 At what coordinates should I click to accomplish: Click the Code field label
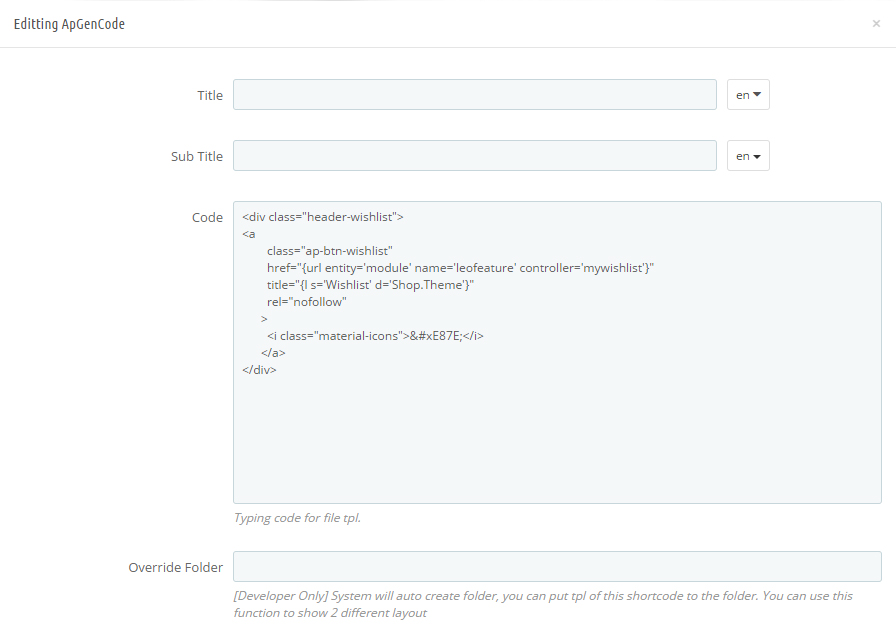tap(207, 218)
